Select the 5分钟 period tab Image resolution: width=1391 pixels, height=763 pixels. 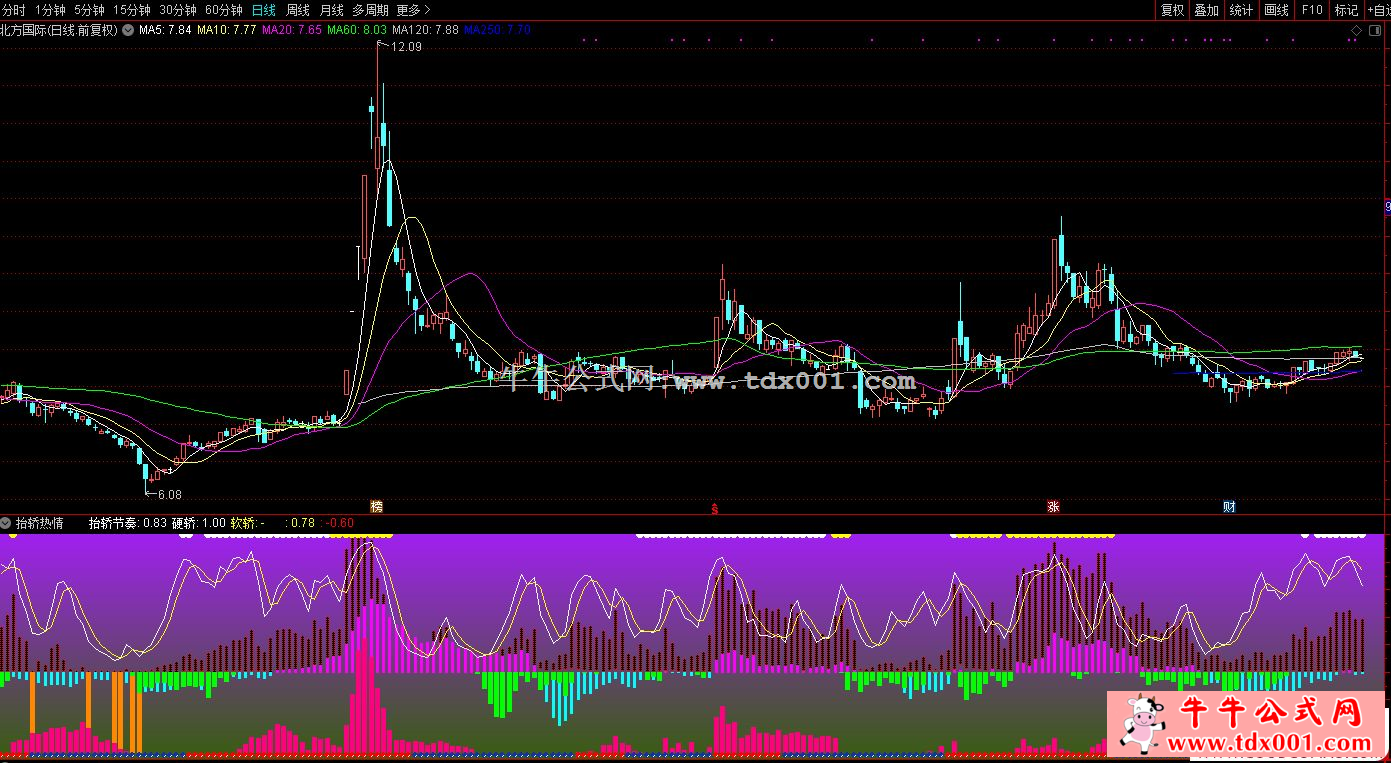pos(89,10)
